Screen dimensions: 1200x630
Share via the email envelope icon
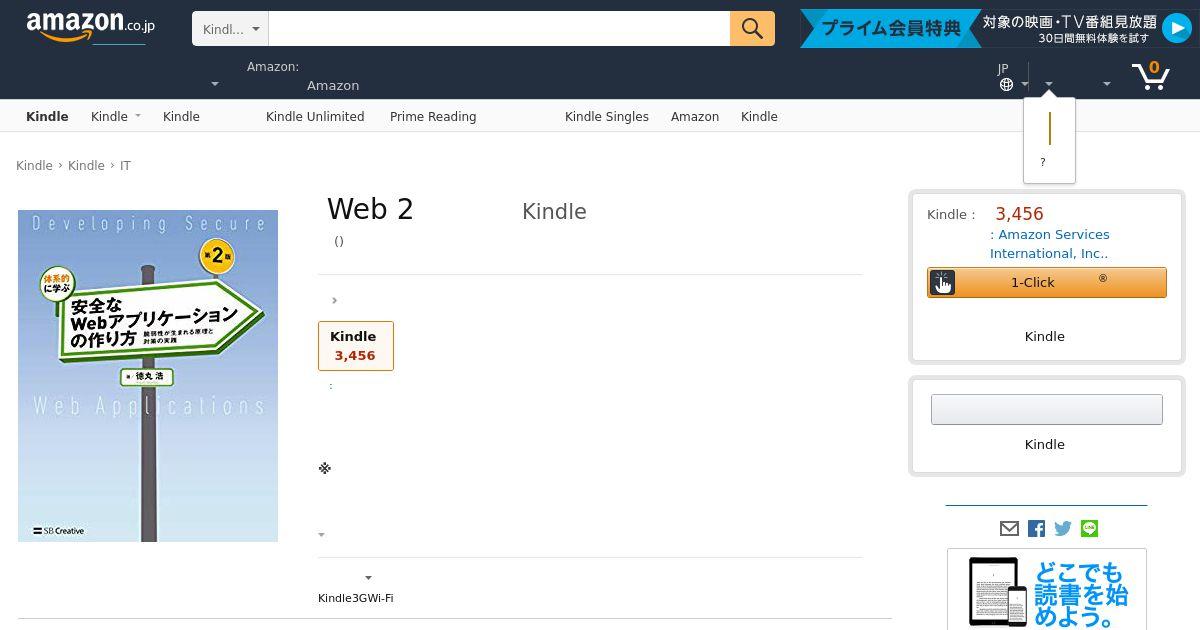click(x=1009, y=528)
